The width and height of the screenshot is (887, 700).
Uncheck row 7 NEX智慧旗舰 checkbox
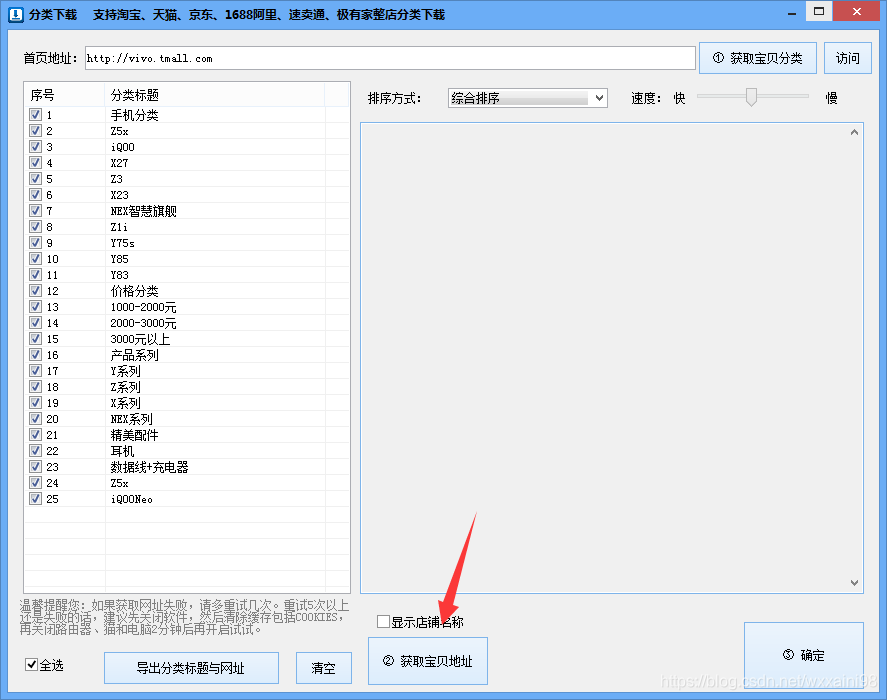click(x=35, y=211)
